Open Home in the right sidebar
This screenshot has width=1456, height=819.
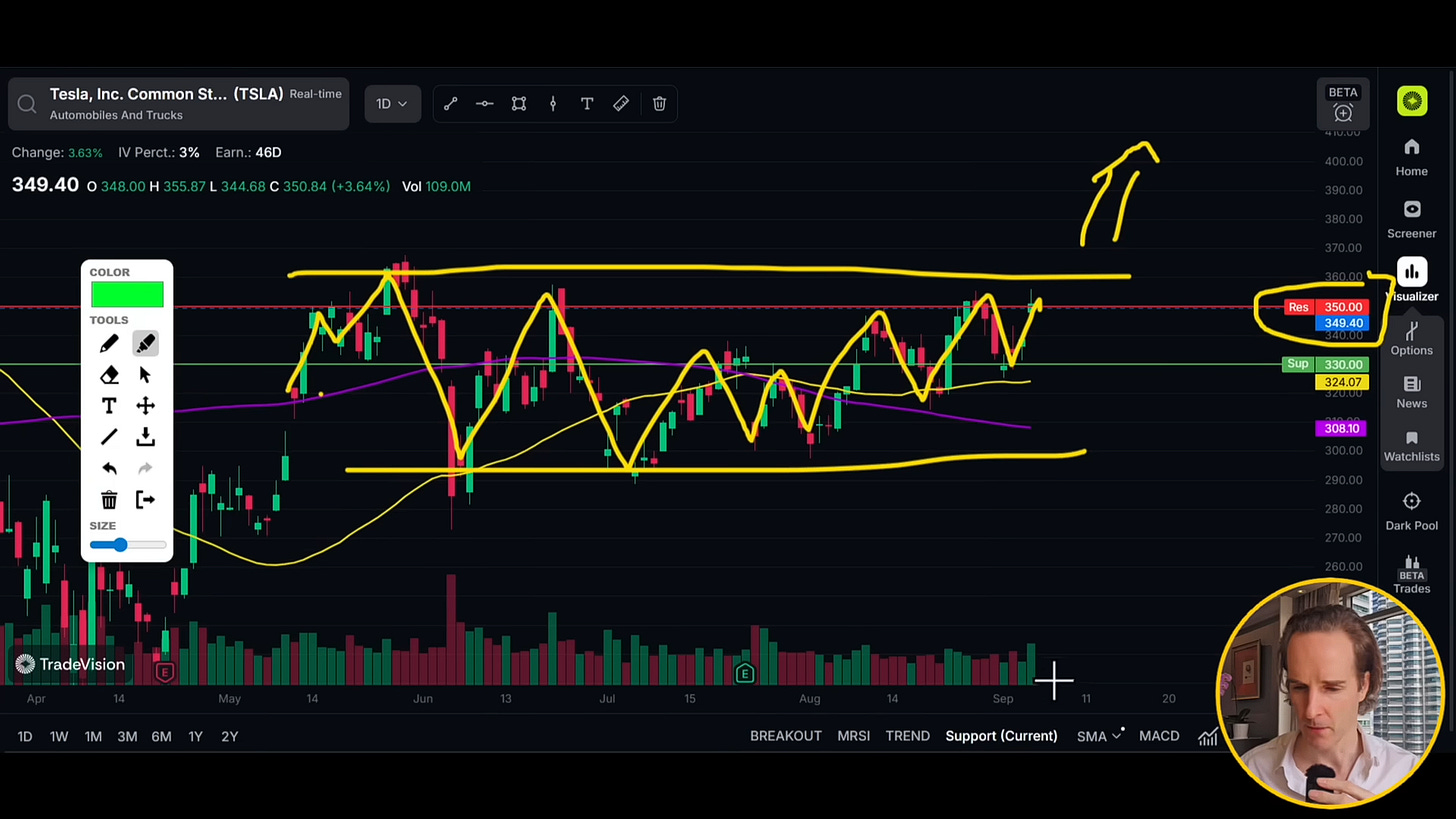1411,158
